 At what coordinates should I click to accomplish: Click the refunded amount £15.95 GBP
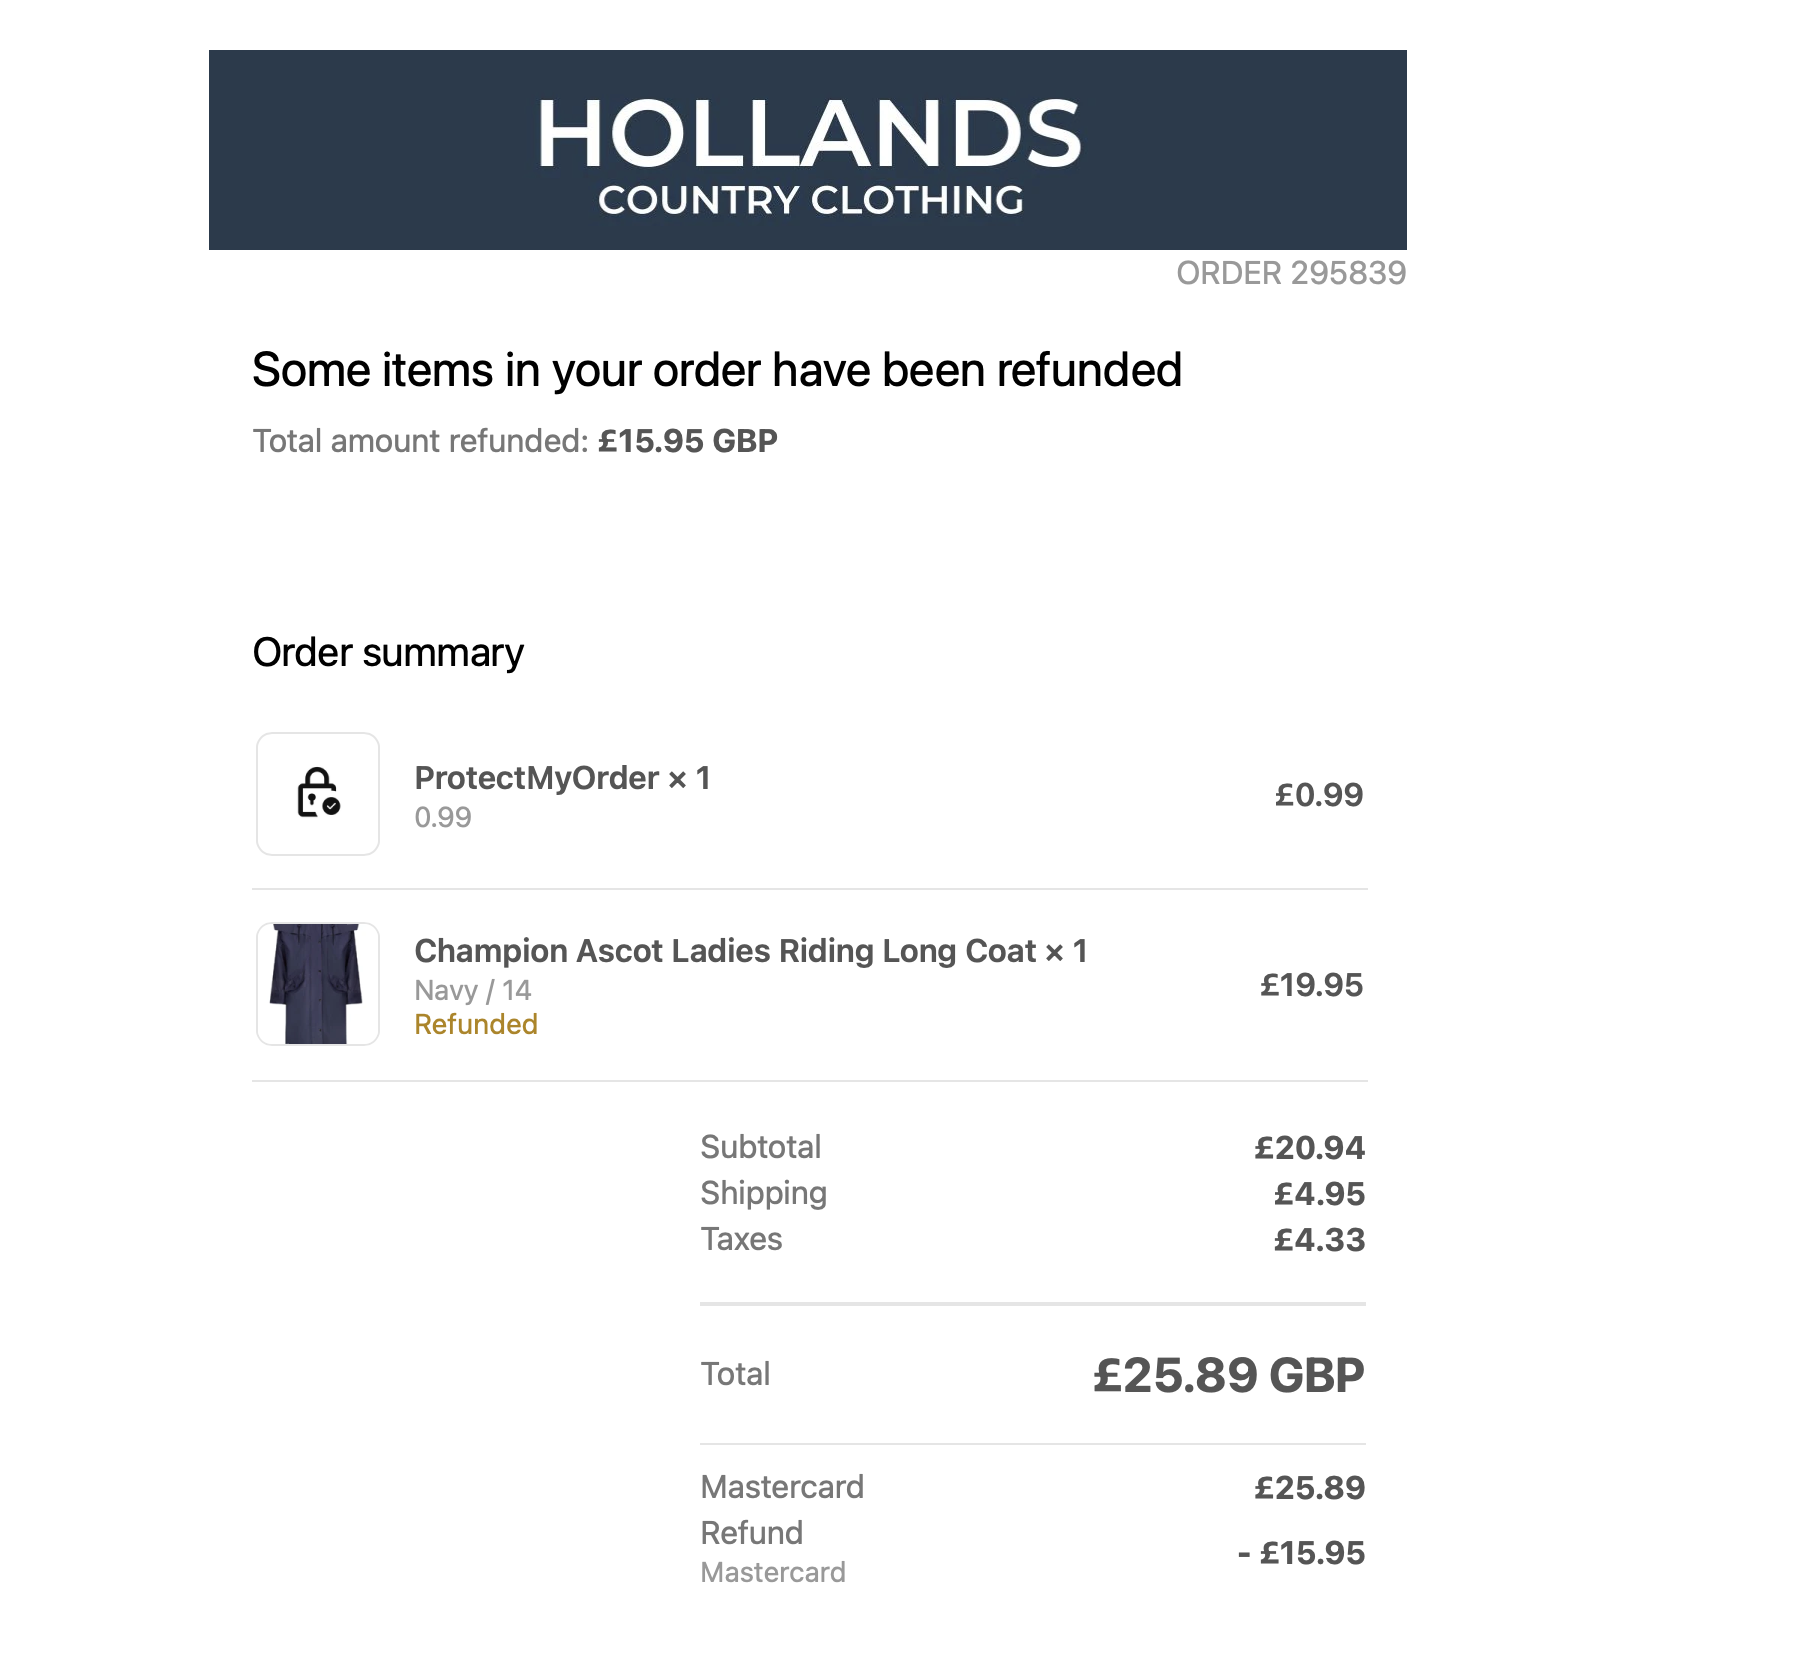click(688, 441)
